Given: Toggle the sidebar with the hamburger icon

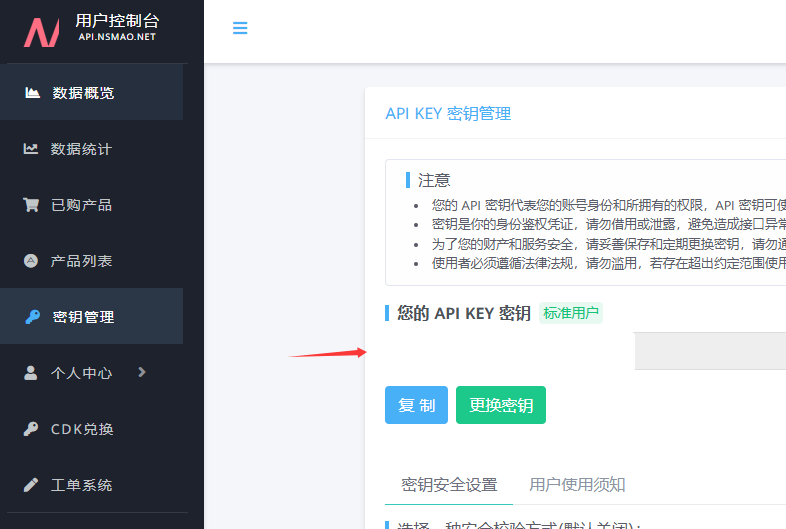Looking at the screenshot, I should click(x=240, y=29).
